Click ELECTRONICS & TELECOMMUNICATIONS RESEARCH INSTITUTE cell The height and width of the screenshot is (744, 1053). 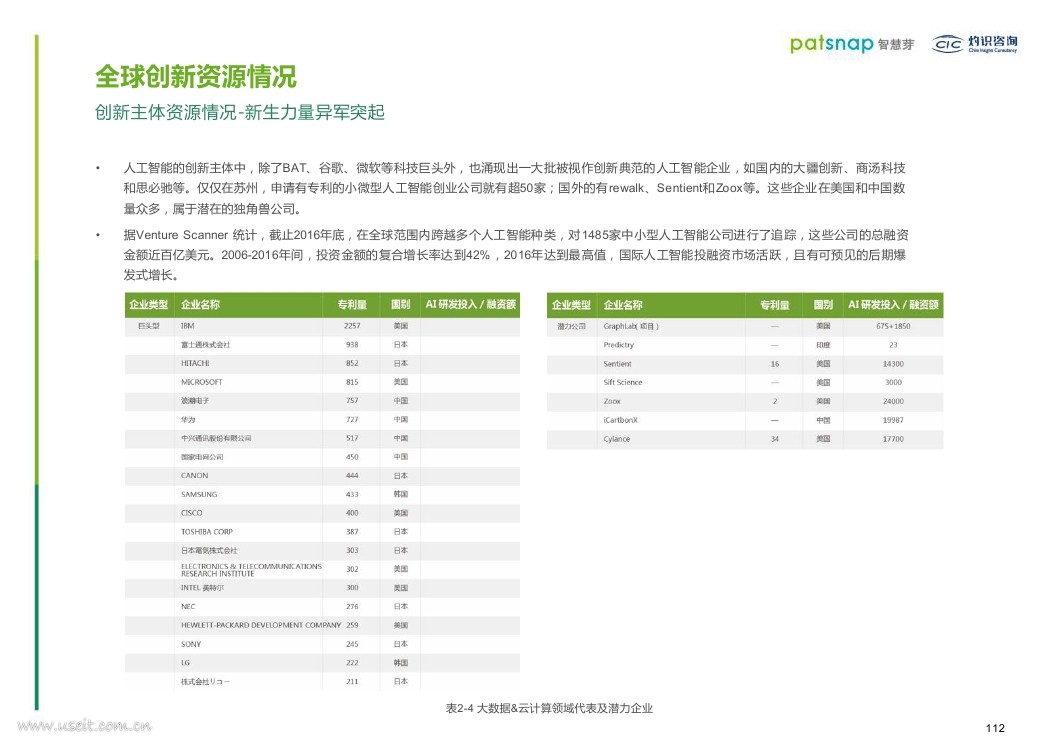click(251, 570)
